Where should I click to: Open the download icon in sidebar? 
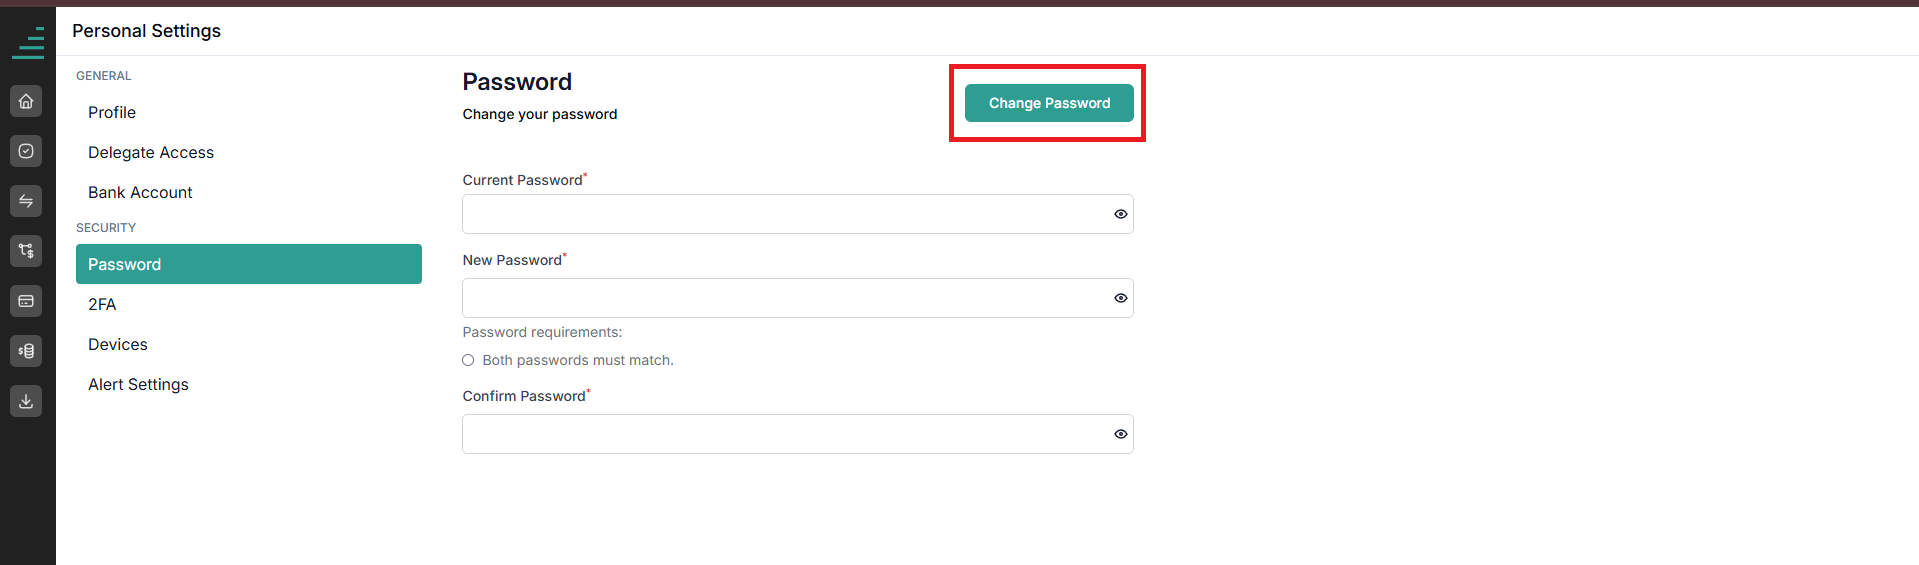(26, 401)
